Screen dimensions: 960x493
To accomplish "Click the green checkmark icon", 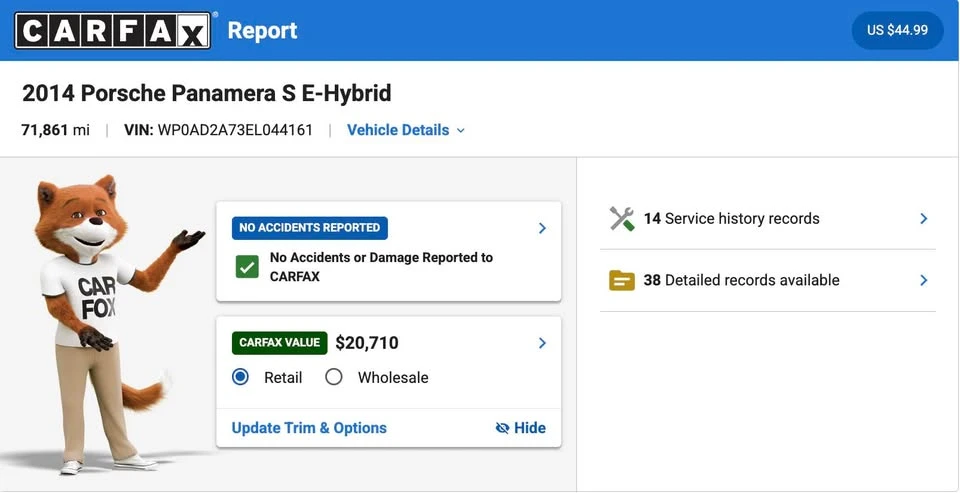I will [247, 267].
